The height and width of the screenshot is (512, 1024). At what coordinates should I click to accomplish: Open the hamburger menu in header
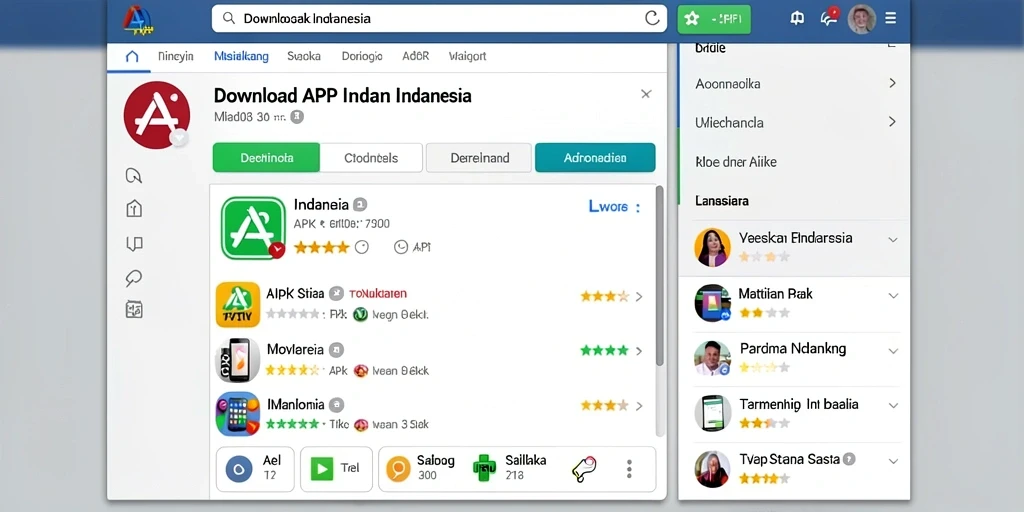click(891, 18)
